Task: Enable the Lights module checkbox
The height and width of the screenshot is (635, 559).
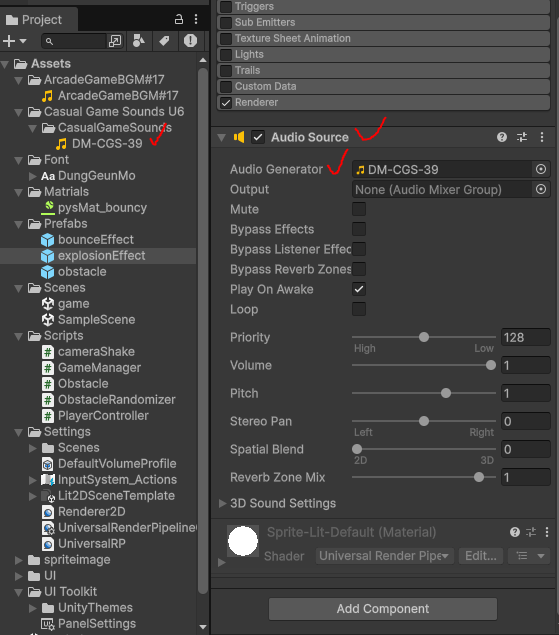Action: click(226, 54)
